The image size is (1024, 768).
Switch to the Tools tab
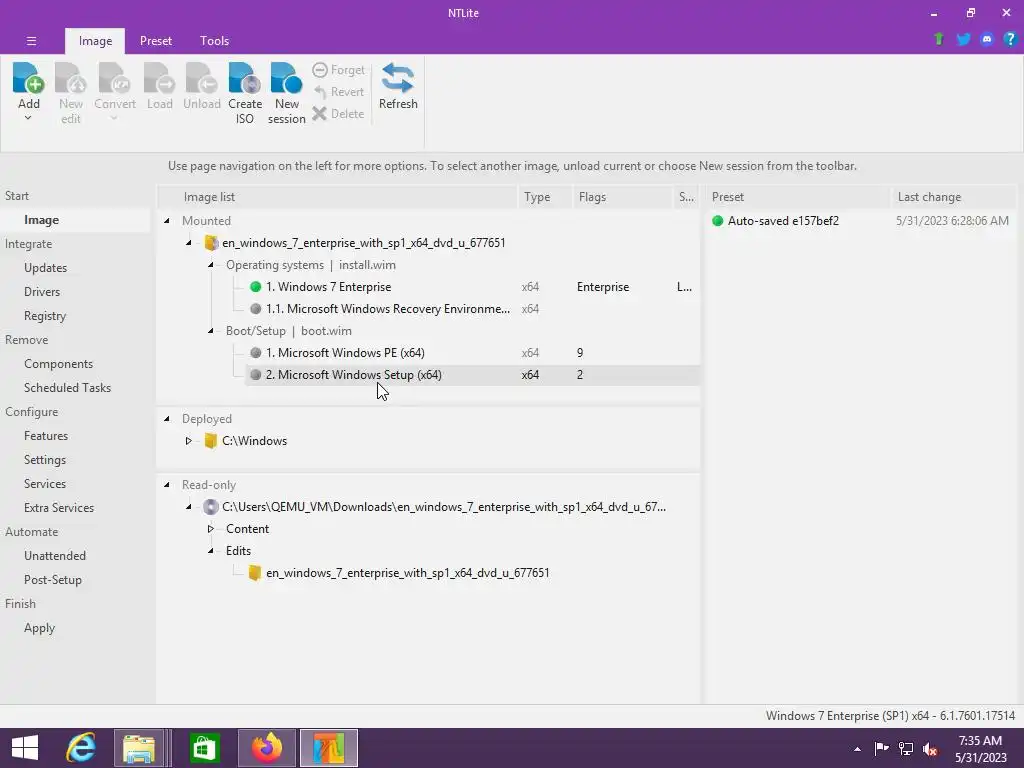pos(214,40)
